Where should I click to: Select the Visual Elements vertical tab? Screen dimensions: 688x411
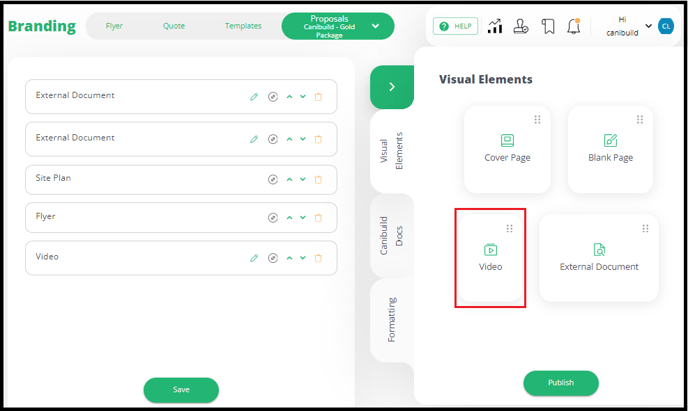[x=391, y=151]
